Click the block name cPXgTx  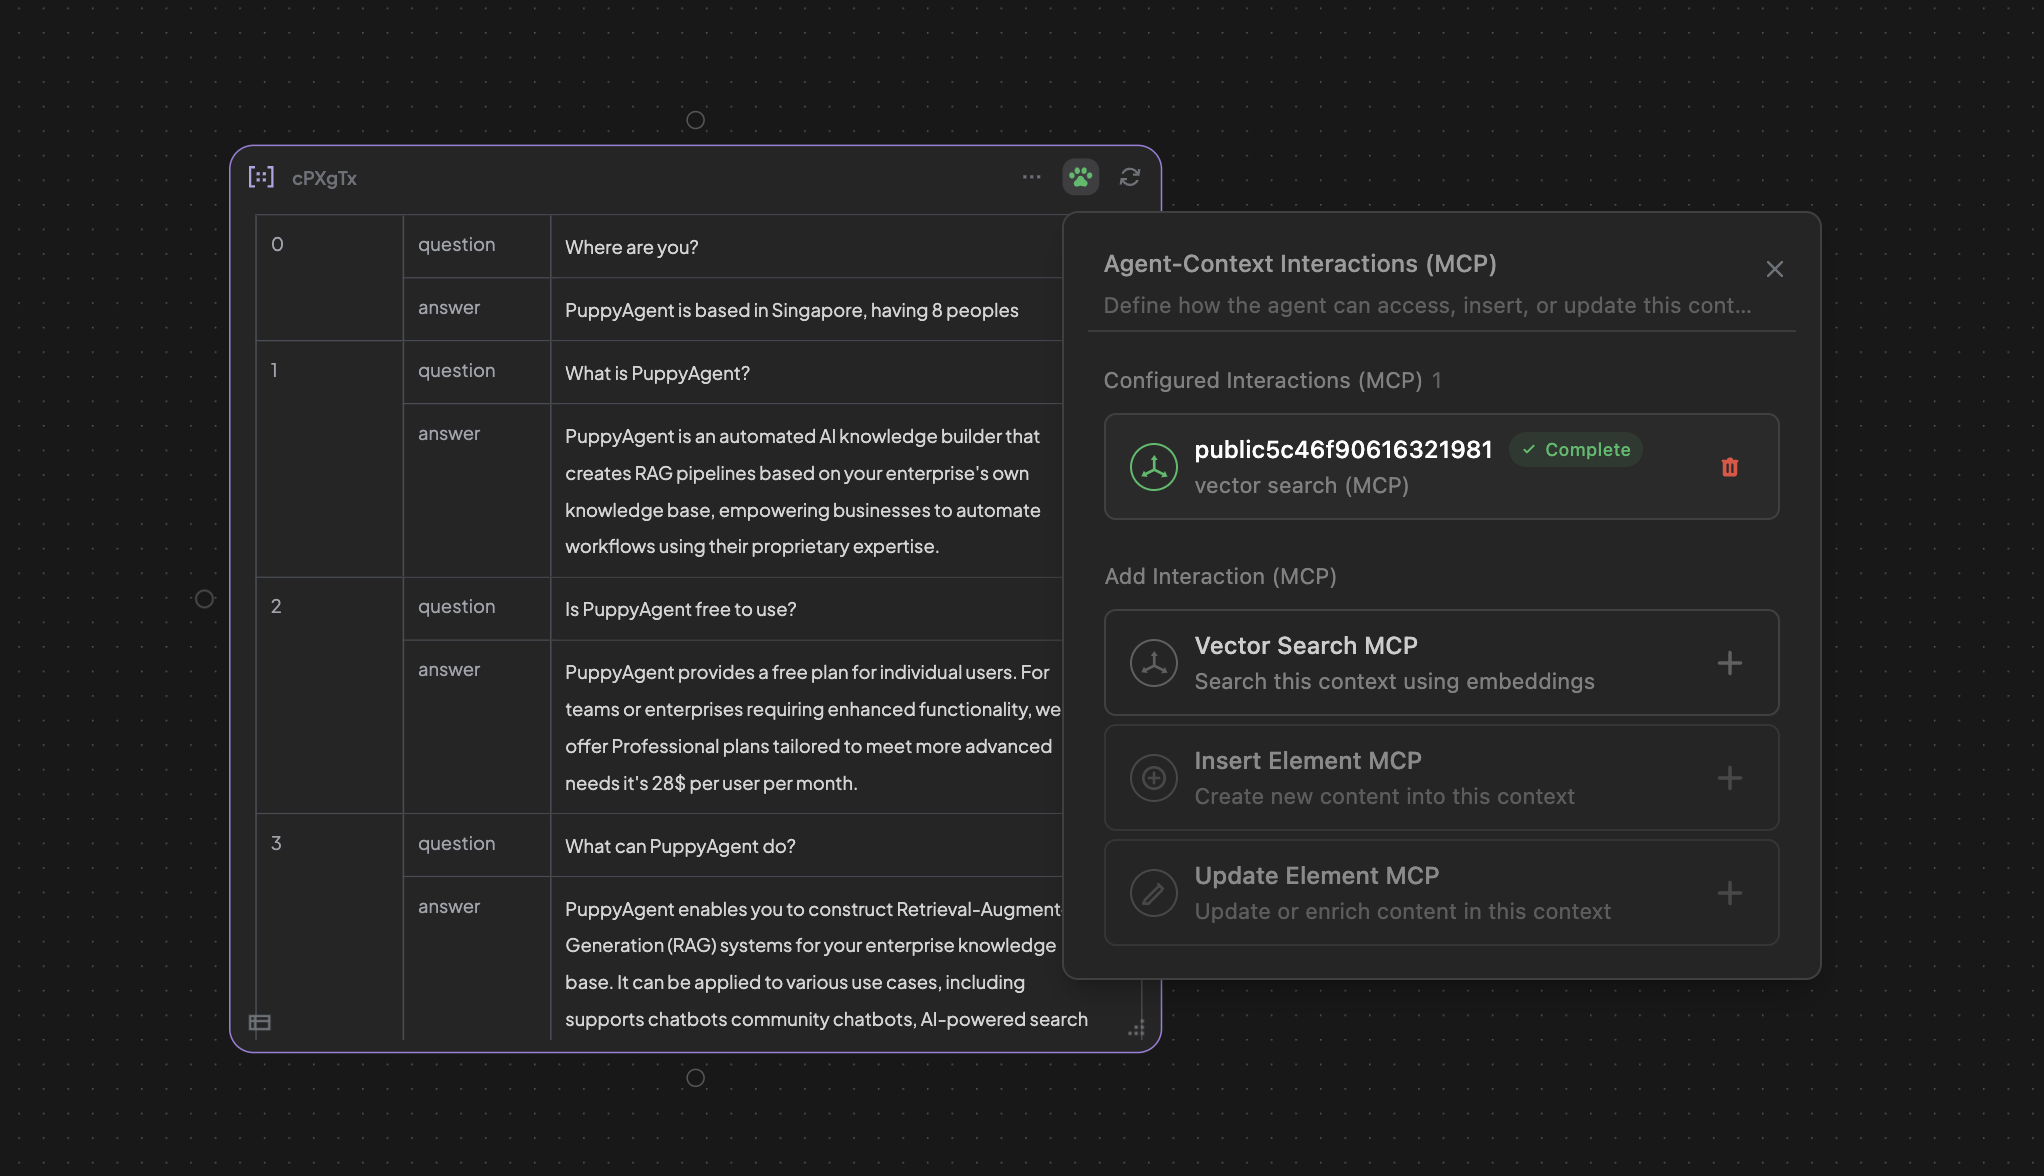coord(324,178)
